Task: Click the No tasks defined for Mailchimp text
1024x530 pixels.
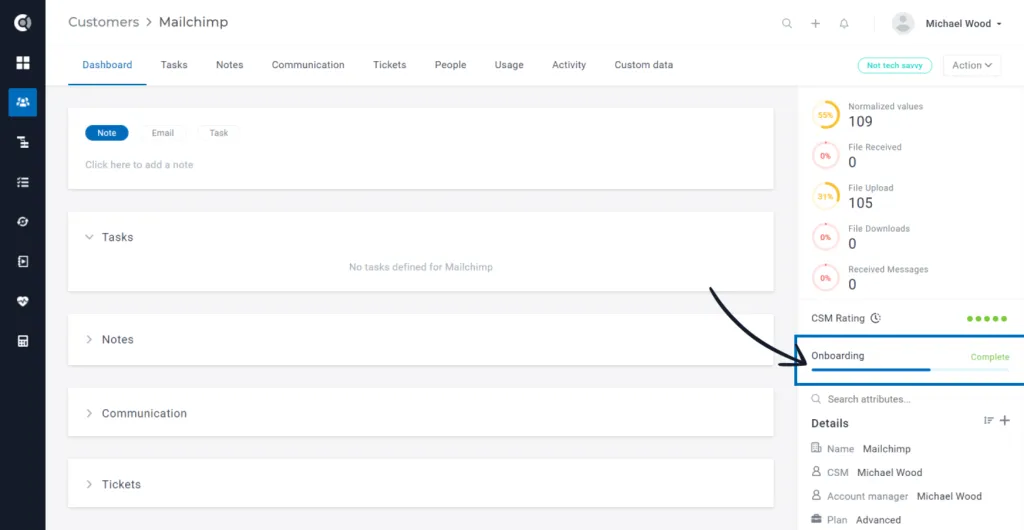Action: [x=421, y=267]
